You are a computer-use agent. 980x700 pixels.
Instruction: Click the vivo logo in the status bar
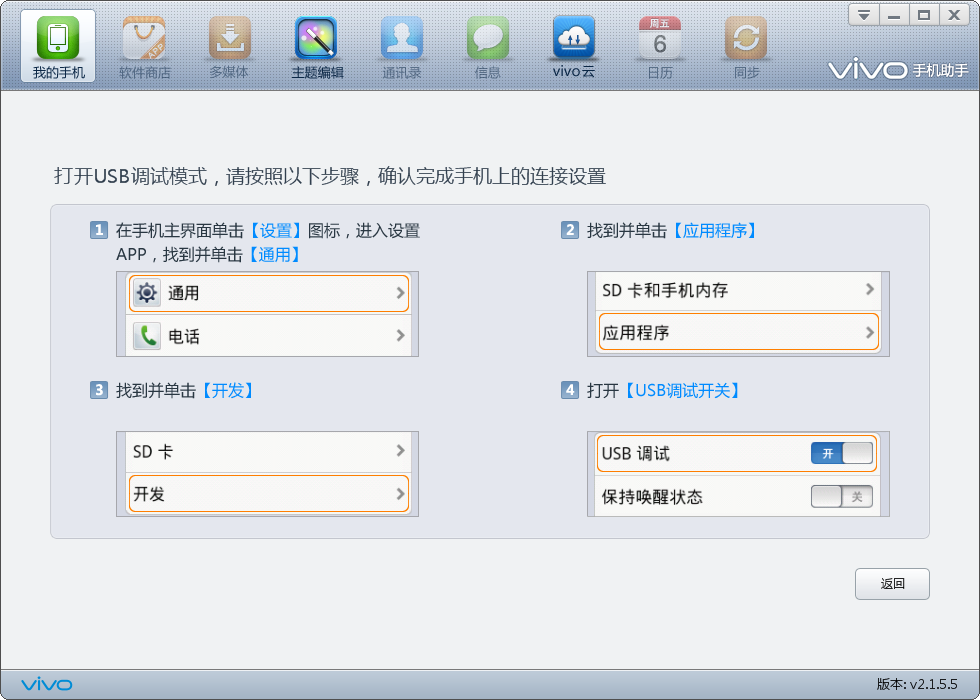coord(47,684)
